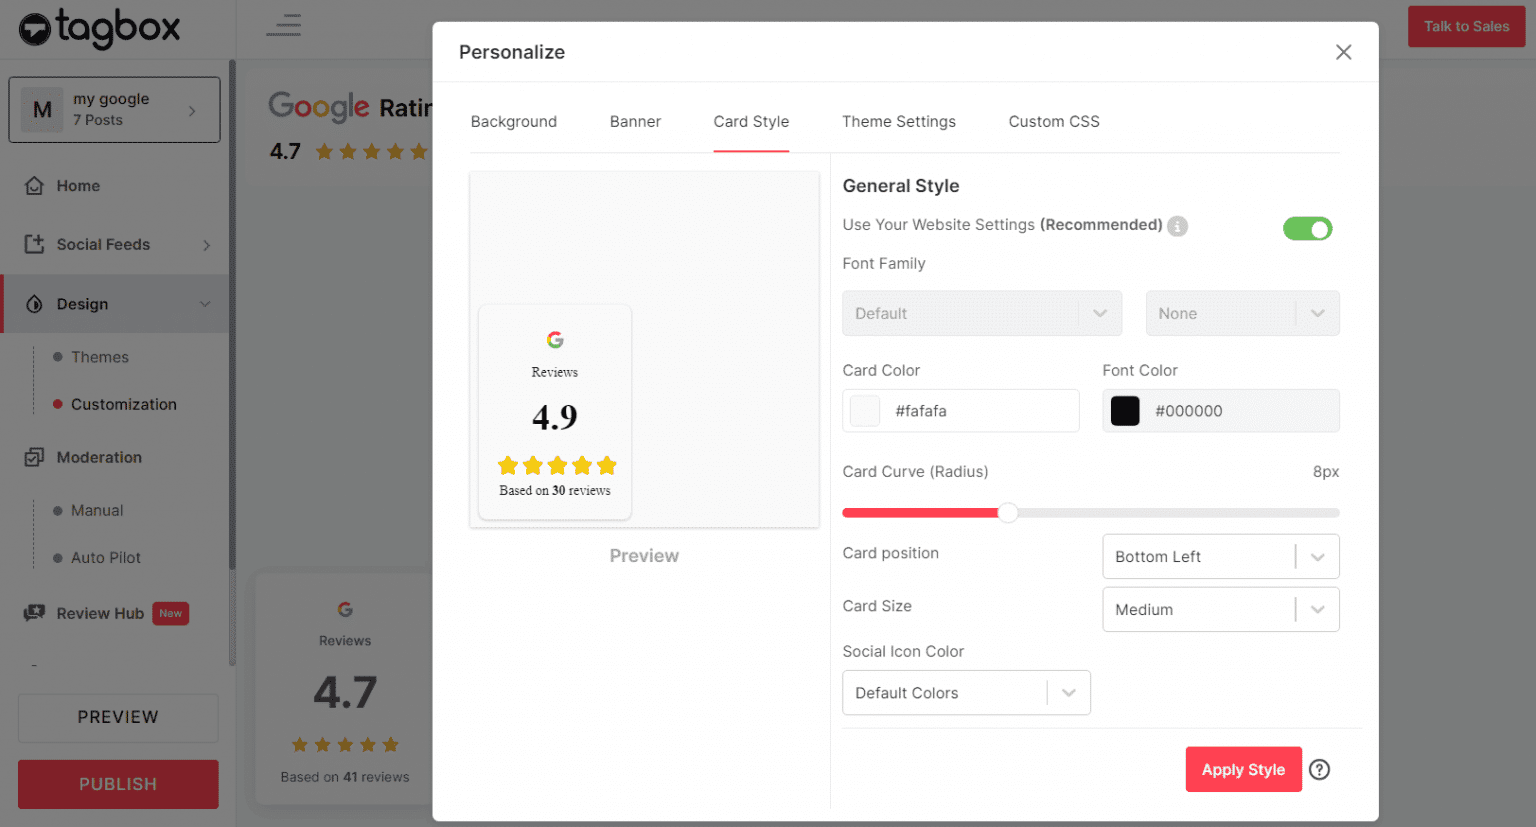Click the info icon next to Recommended
The height and width of the screenshot is (827, 1536).
click(1177, 225)
